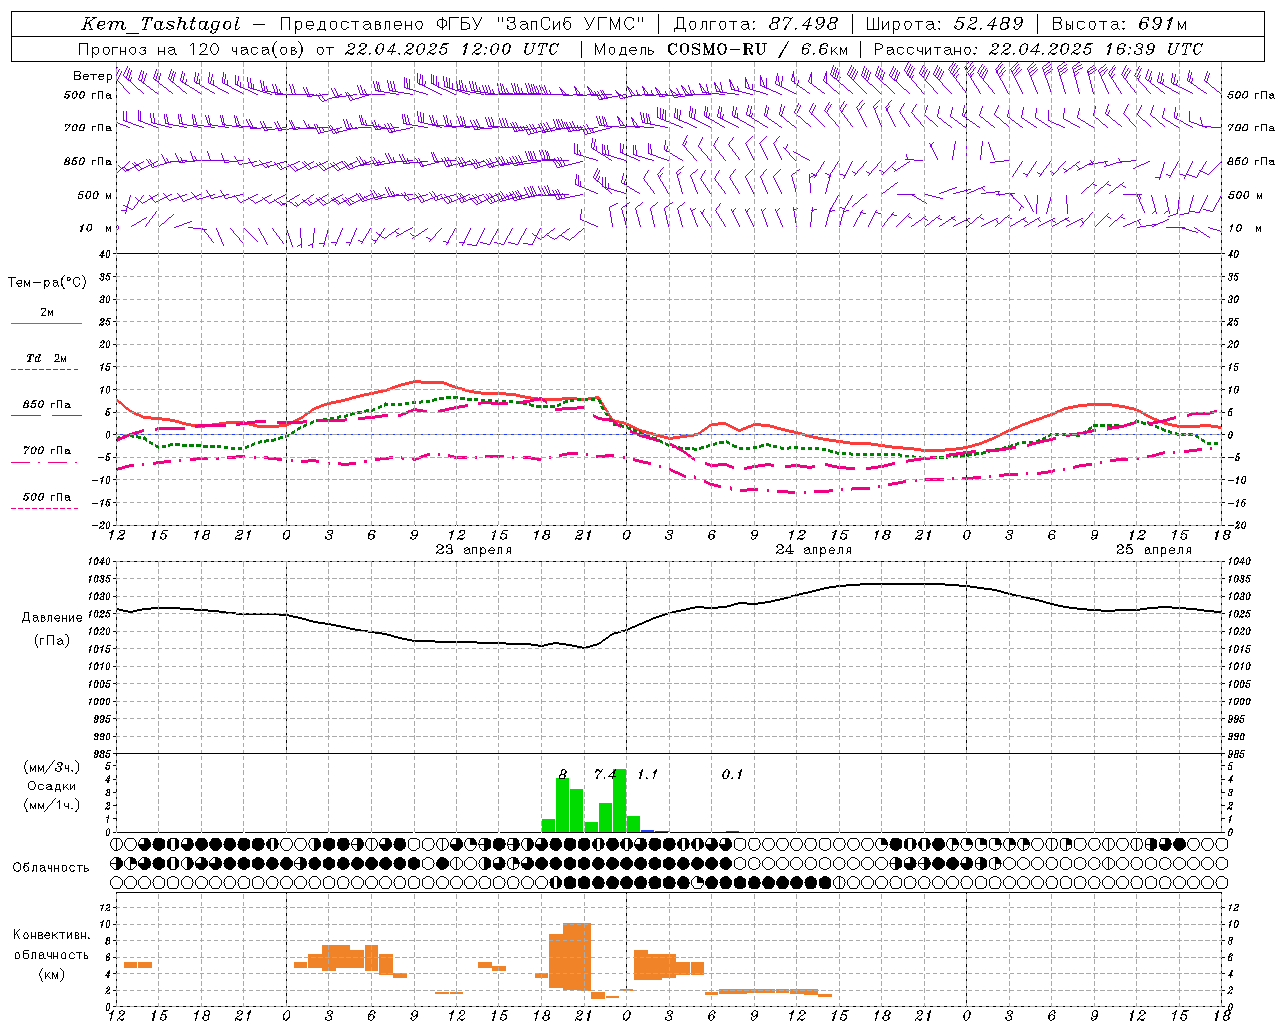Screen dimensions: 1280x1024
Task: Click the 23 апреля date label
Action: [x=474, y=549]
